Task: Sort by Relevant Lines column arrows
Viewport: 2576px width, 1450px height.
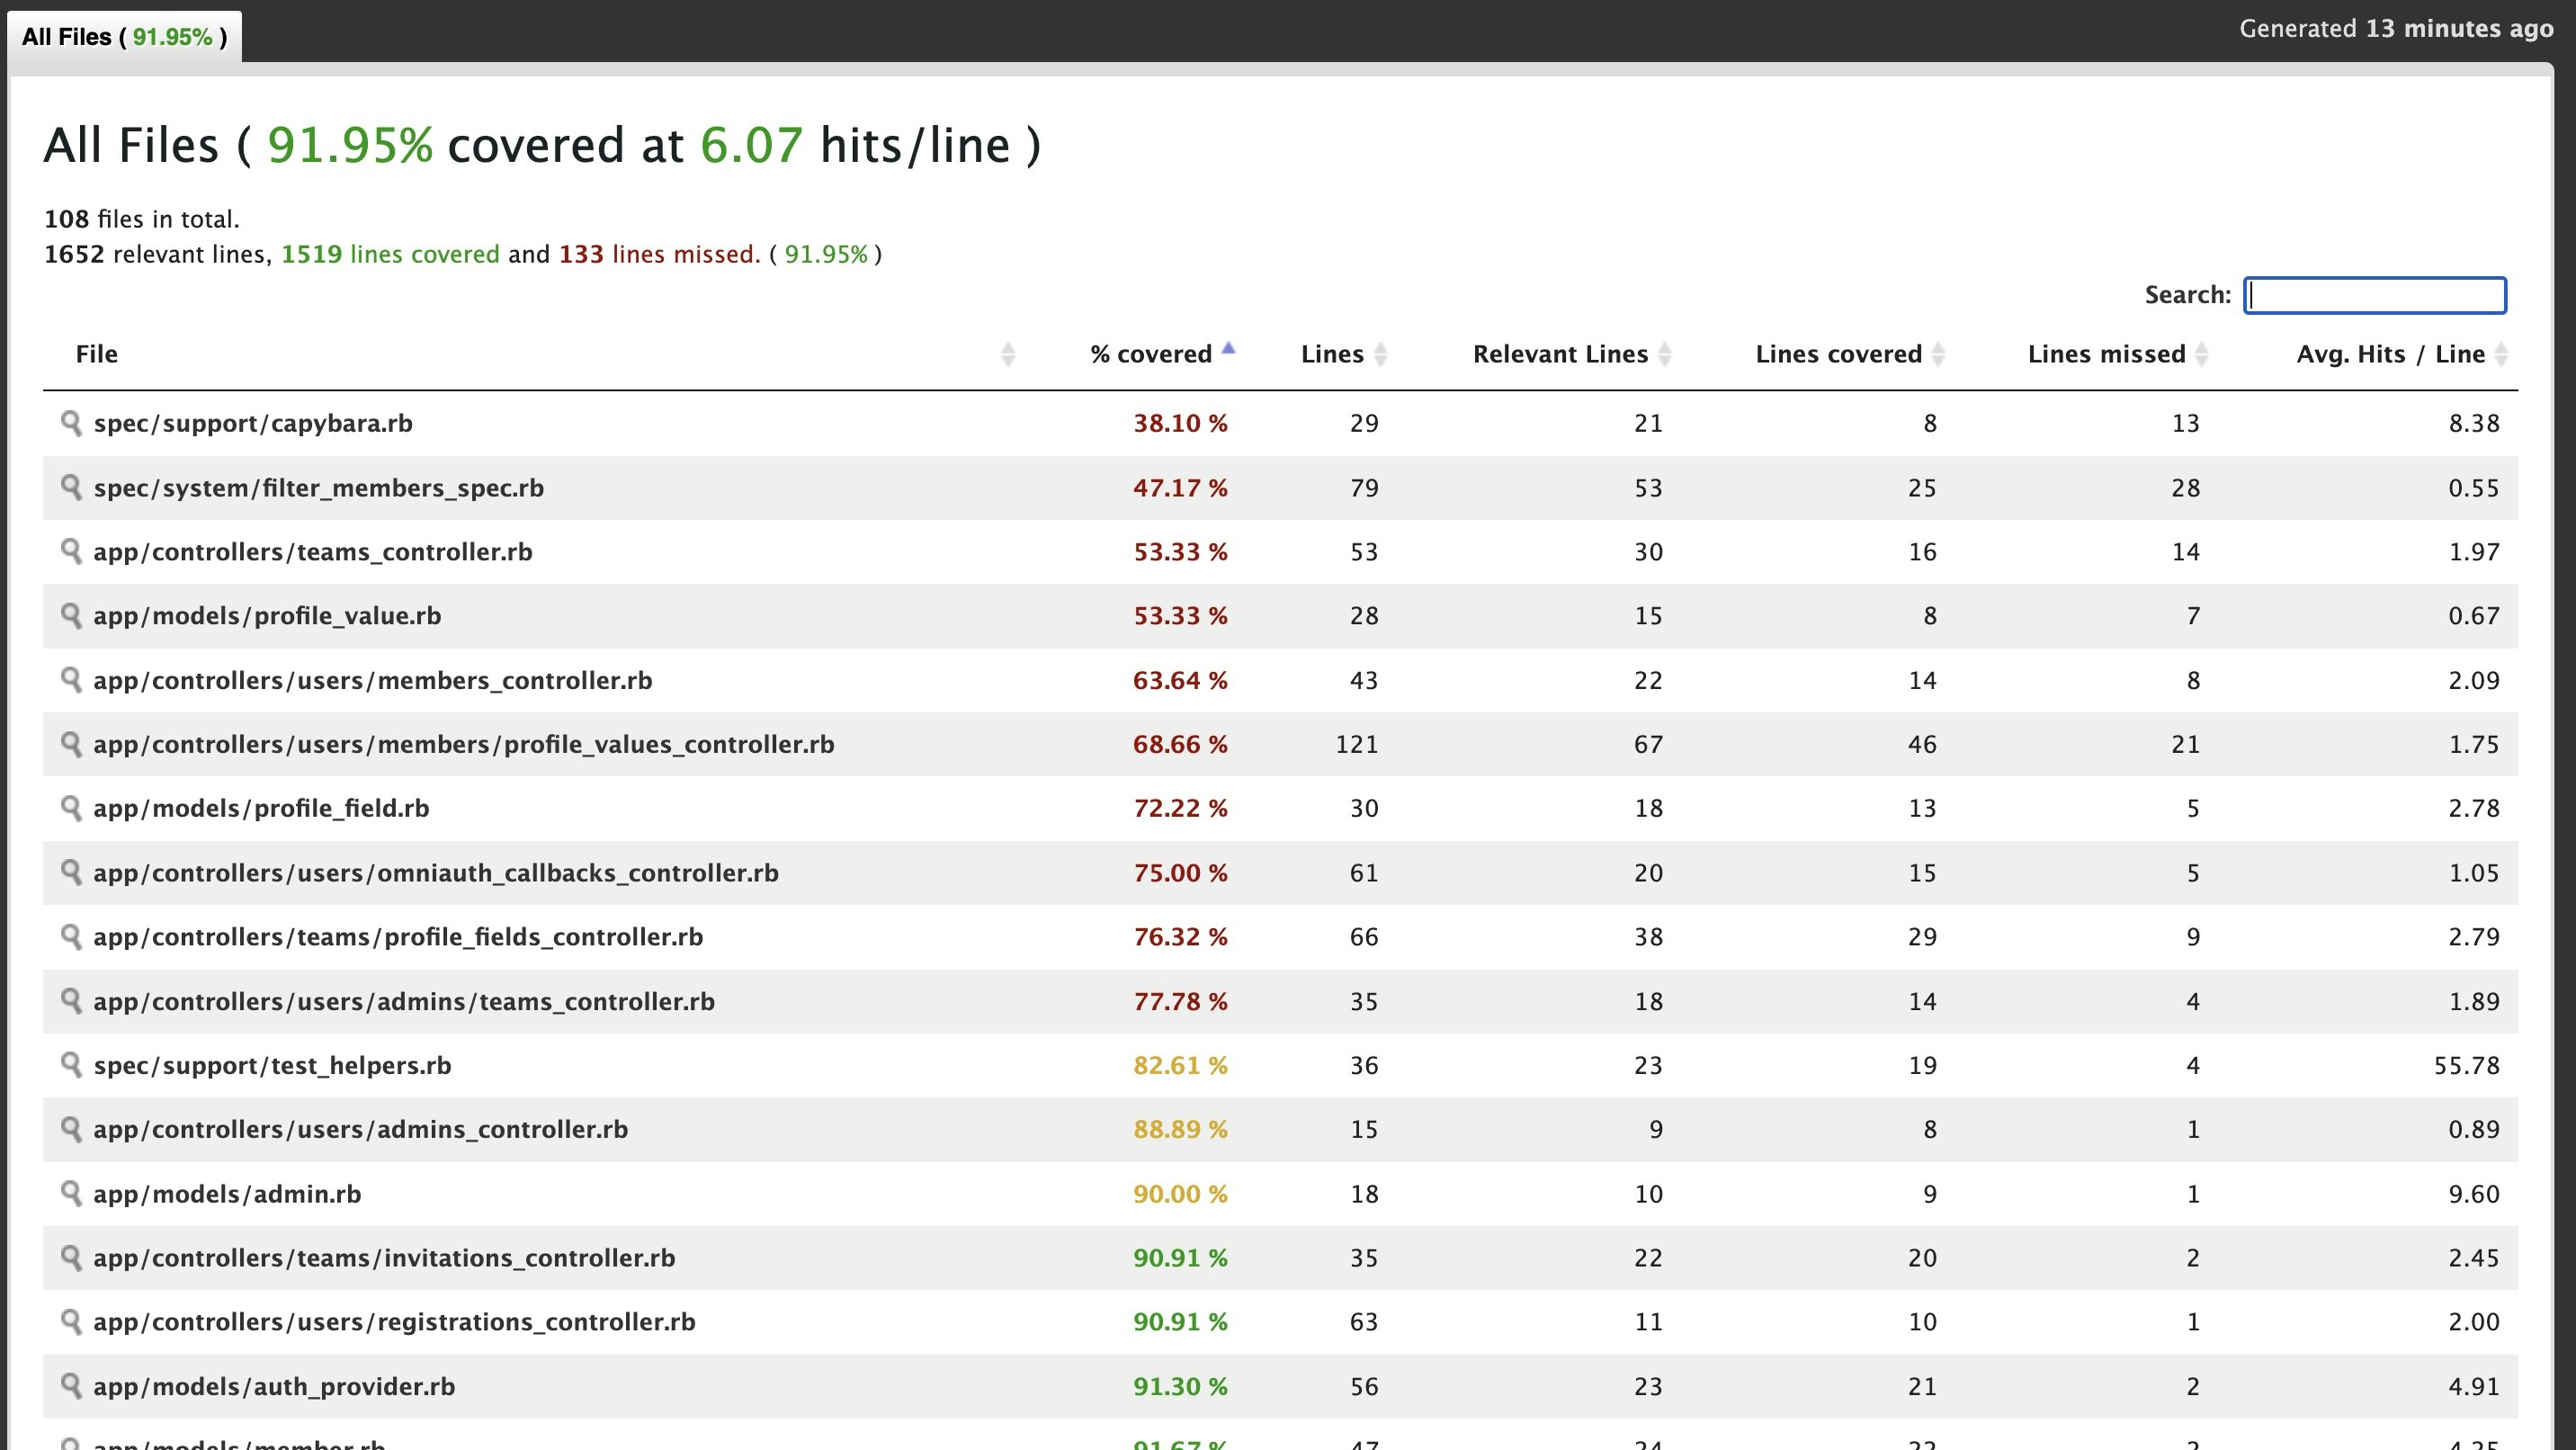Action: click(x=1665, y=354)
